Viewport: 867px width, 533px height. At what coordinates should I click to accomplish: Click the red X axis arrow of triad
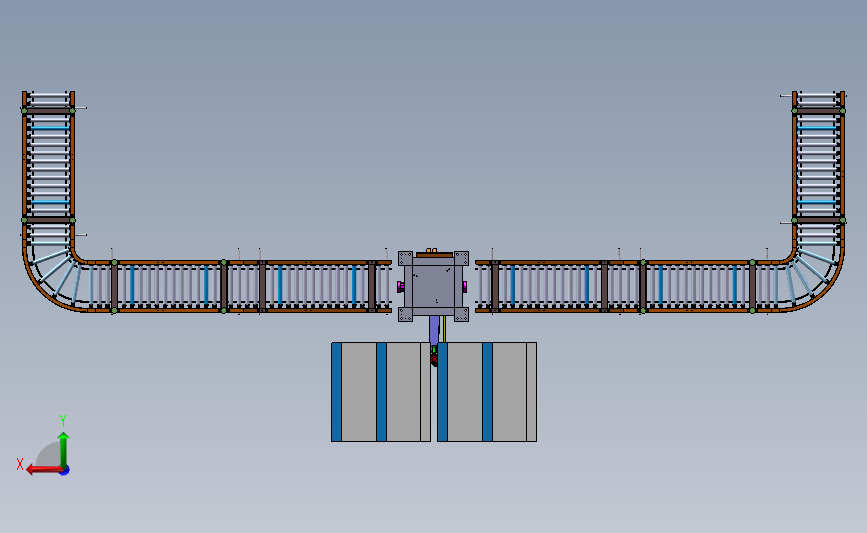[x=44, y=469]
